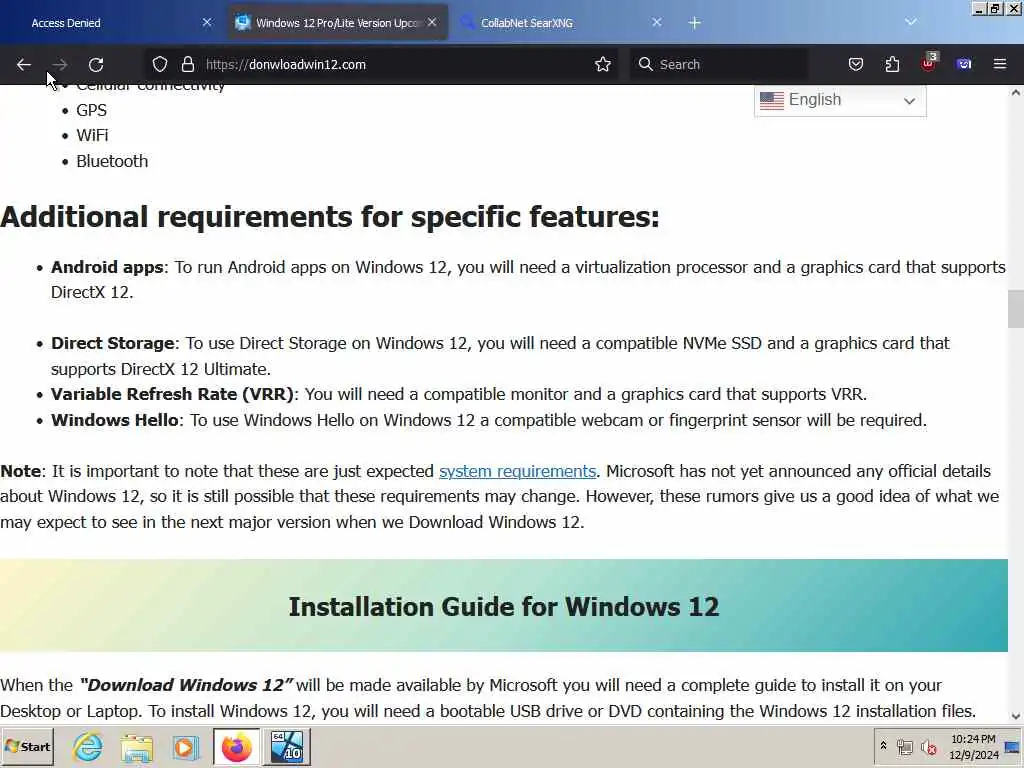Open the Firefox hamburger menu
Viewport: 1024px width, 768px height.
tap(1000, 64)
